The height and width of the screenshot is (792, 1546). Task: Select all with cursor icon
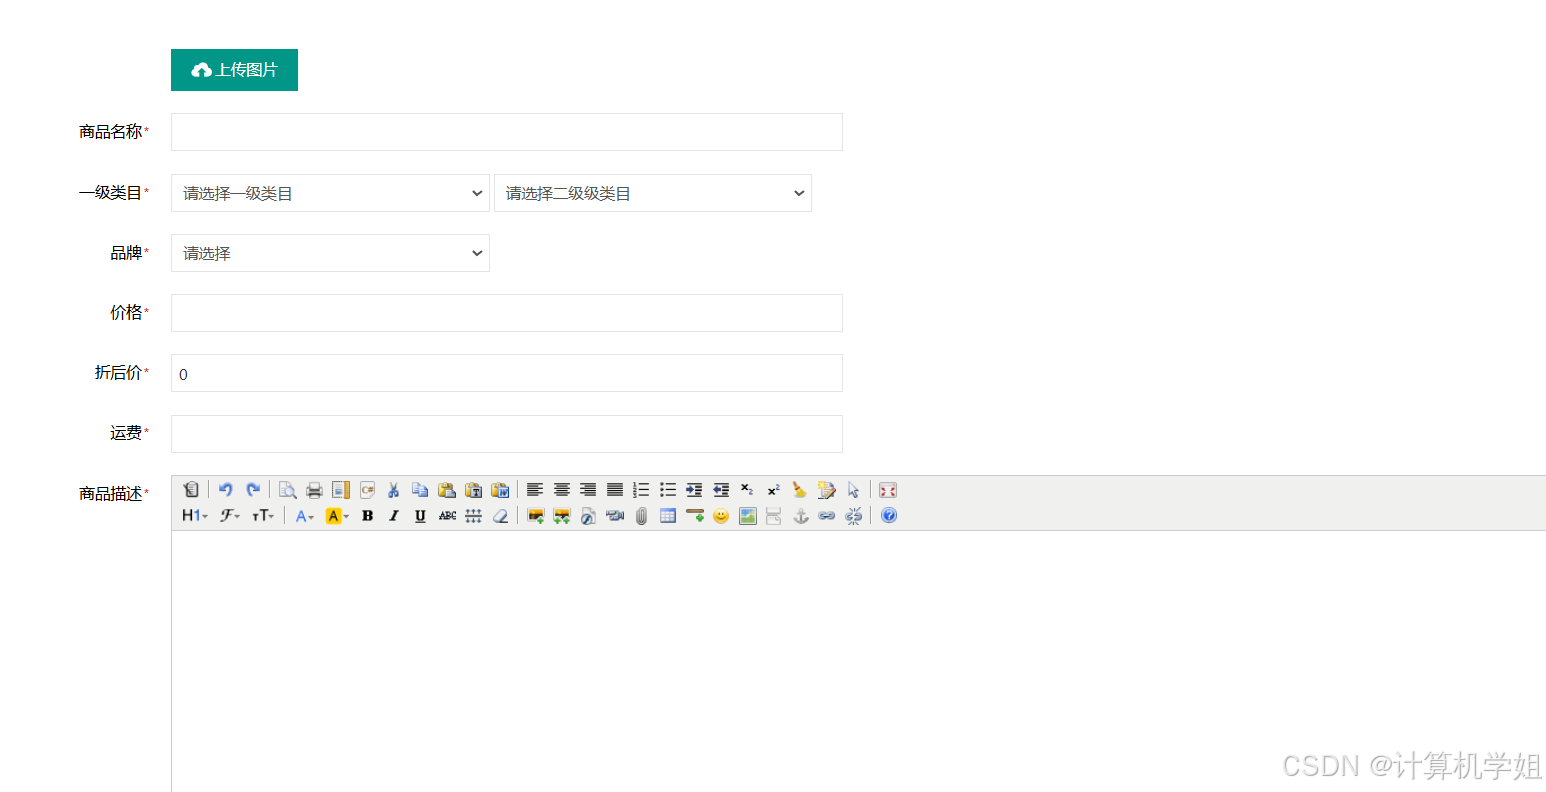(x=853, y=490)
